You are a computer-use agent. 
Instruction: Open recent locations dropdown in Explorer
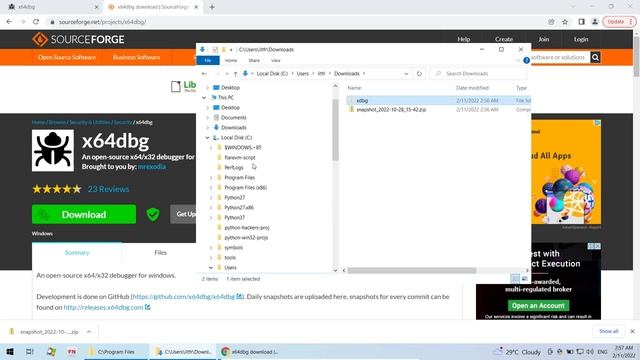coord(227,73)
